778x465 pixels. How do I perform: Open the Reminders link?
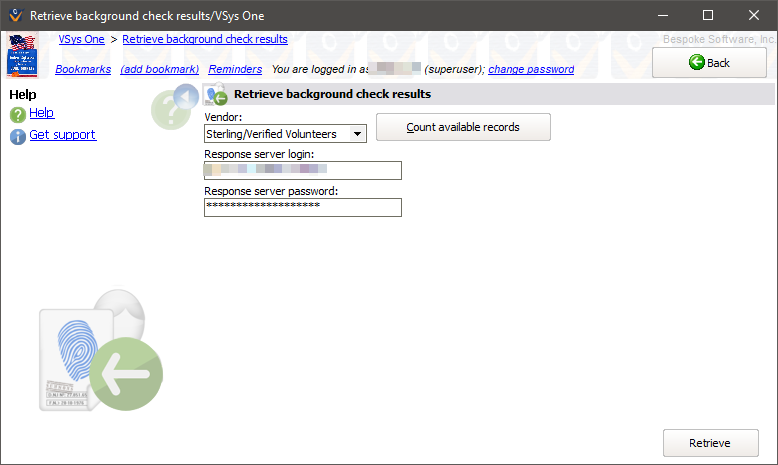click(x=235, y=70)
